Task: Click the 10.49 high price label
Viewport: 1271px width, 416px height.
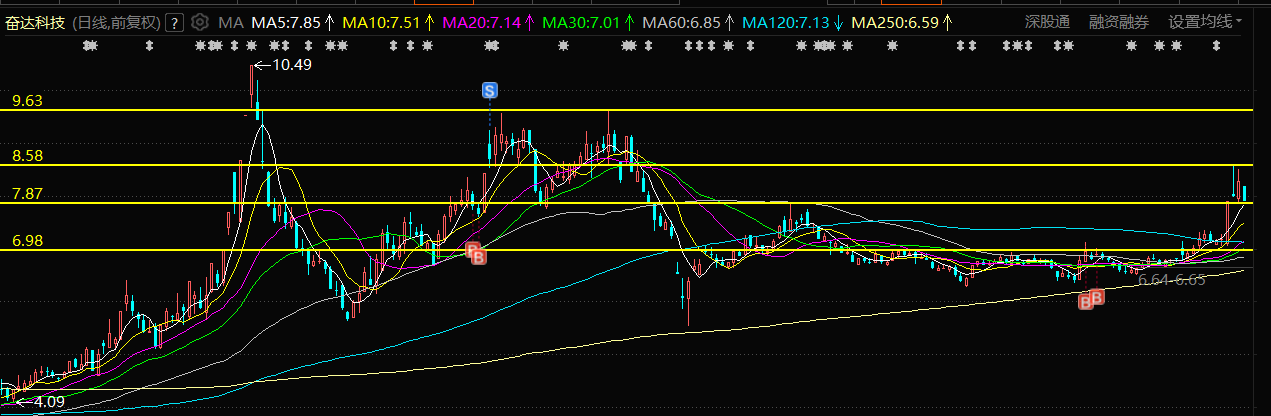Action: click(x=292, y=65)
